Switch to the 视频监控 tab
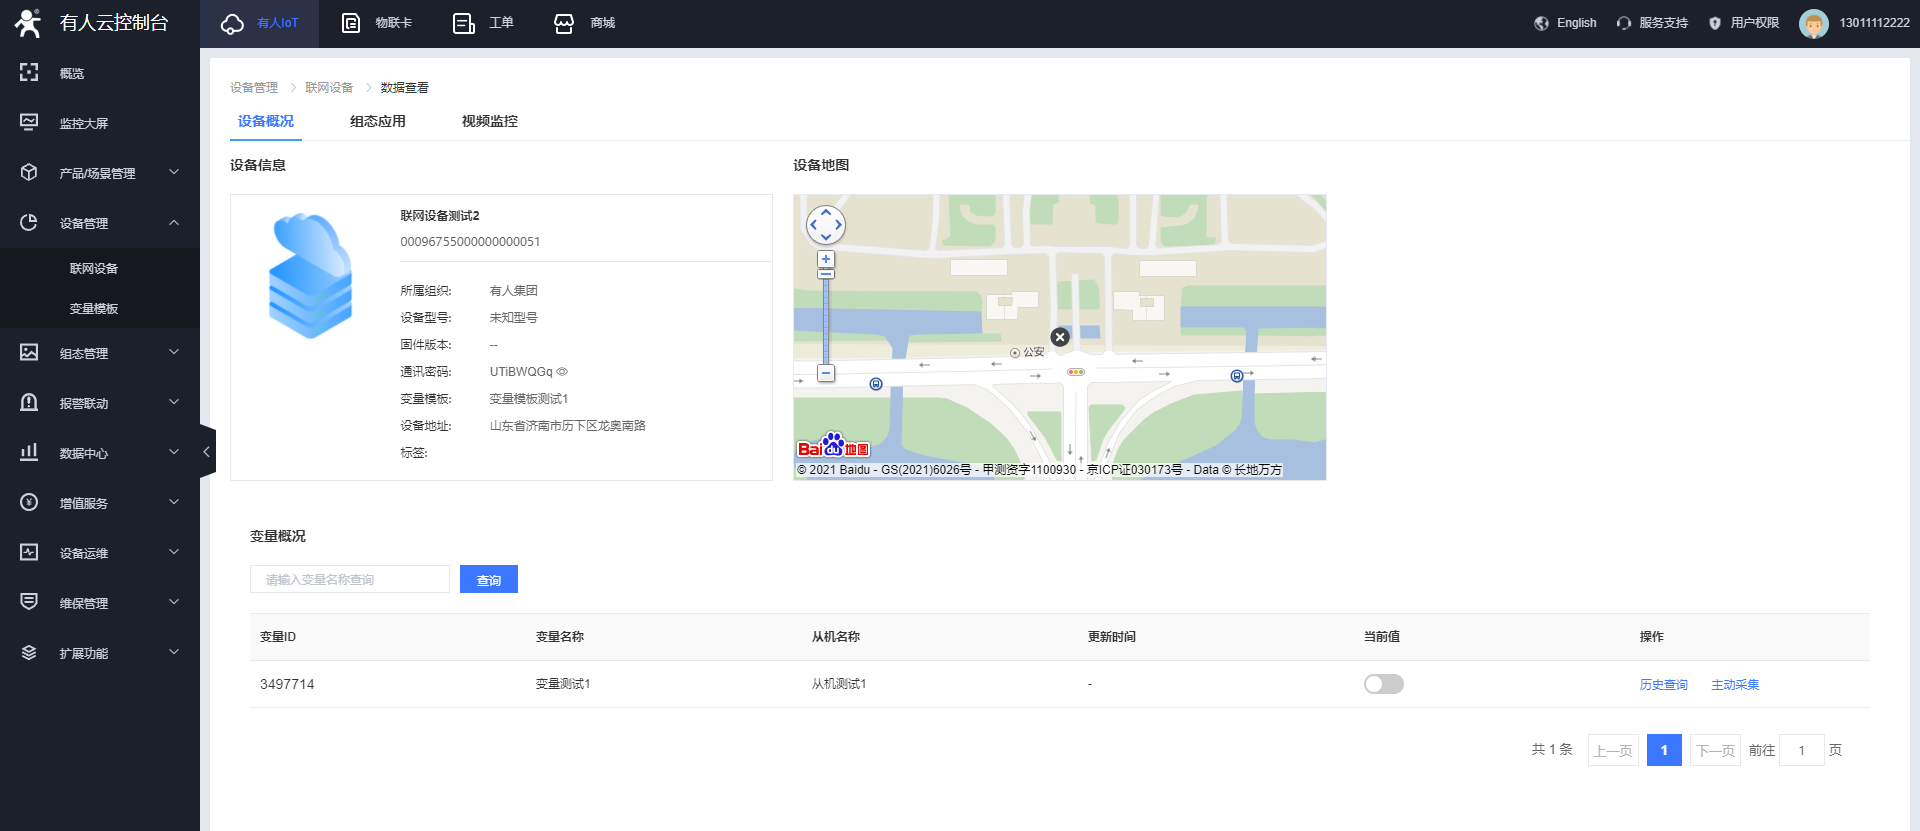The width and height of the screenshot is (1920, 831). point(489,121)
